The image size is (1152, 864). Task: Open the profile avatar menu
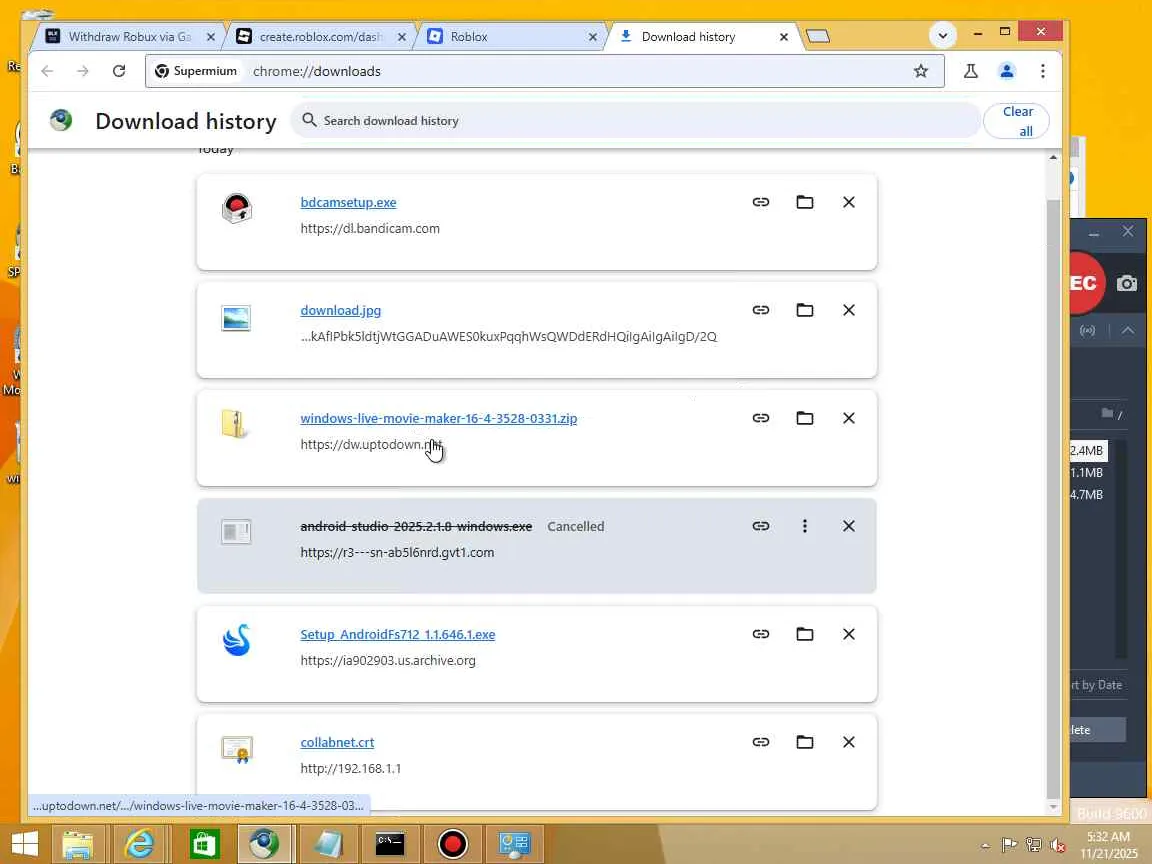pos(1007,71)
